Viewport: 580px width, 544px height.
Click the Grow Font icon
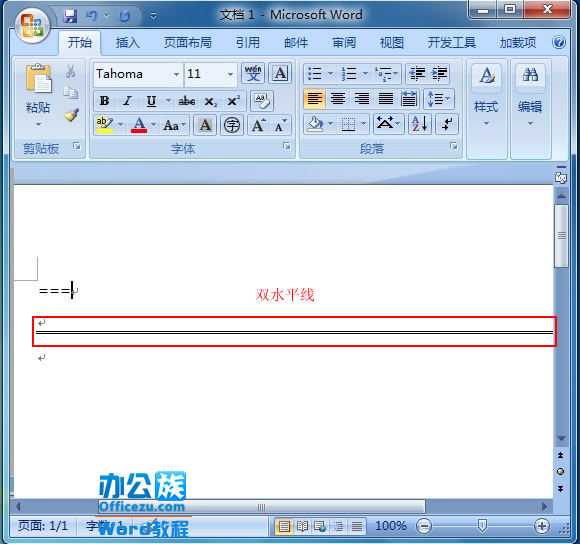[259, 125]
